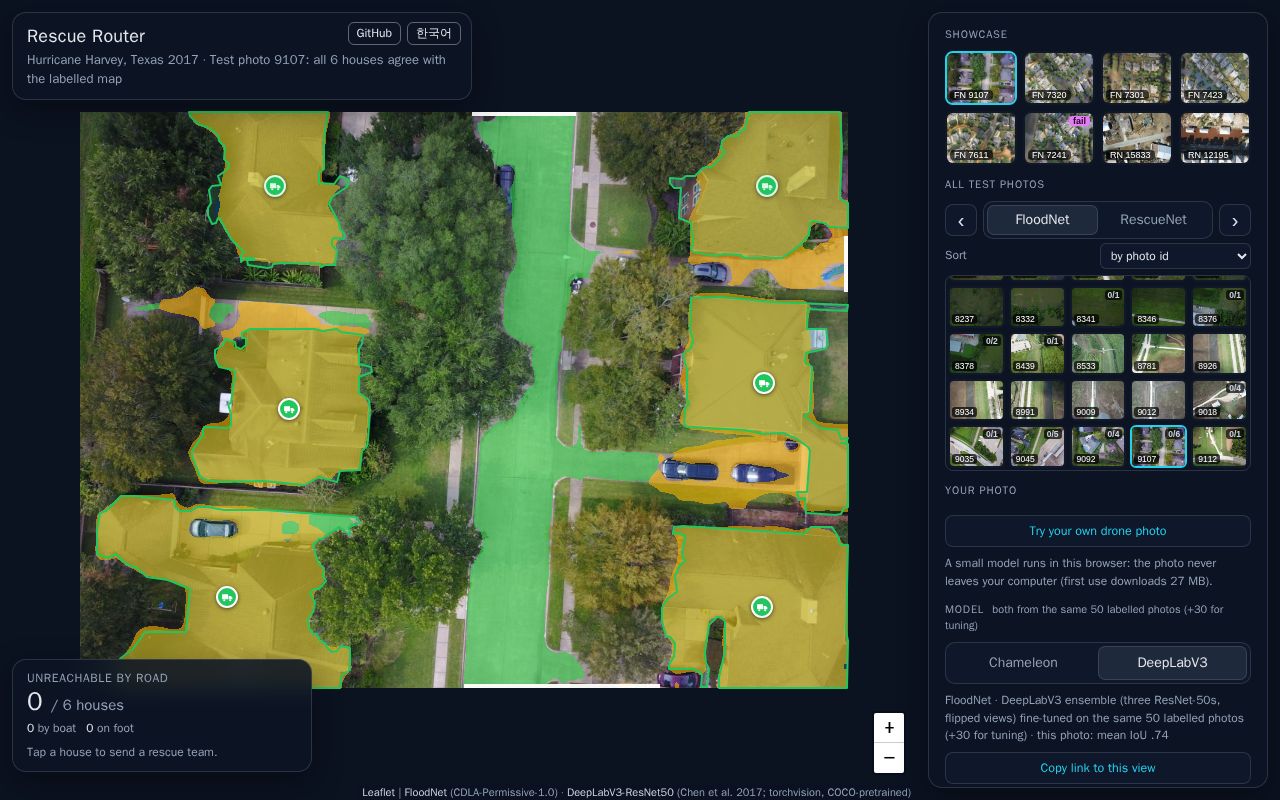Zoom in on the map with the plus button
Viewport: 1280px width, 800px height.
889,728
